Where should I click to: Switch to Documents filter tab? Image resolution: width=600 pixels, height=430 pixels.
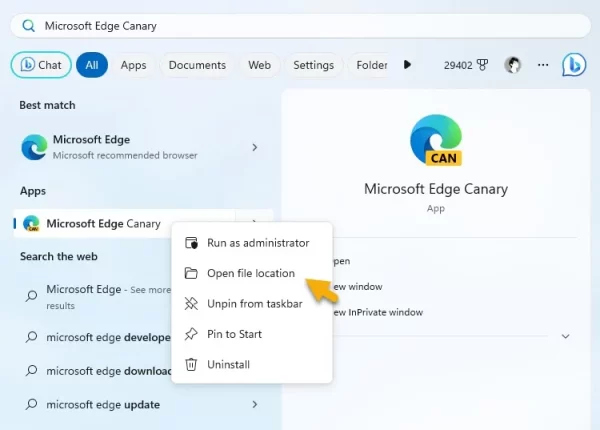[x=197, y=65]
